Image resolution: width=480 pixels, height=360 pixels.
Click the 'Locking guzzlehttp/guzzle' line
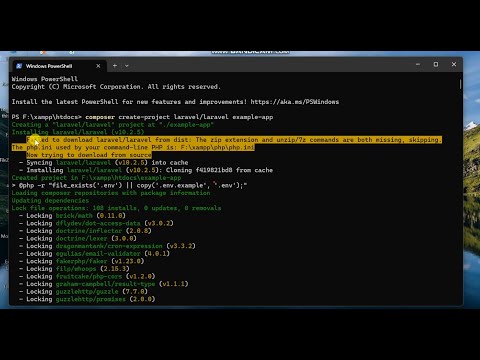click(83, 292)
